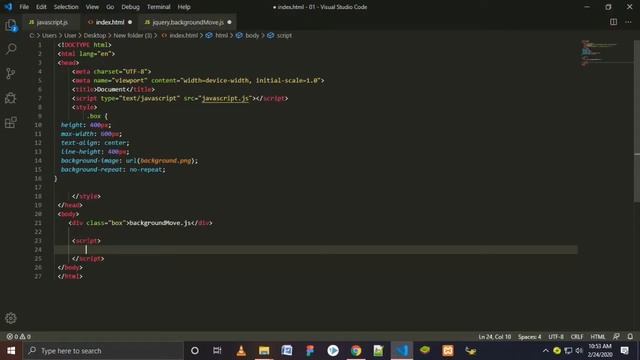Open the notifications bell in status bar
640x360 pixels.
pos(630,337)
